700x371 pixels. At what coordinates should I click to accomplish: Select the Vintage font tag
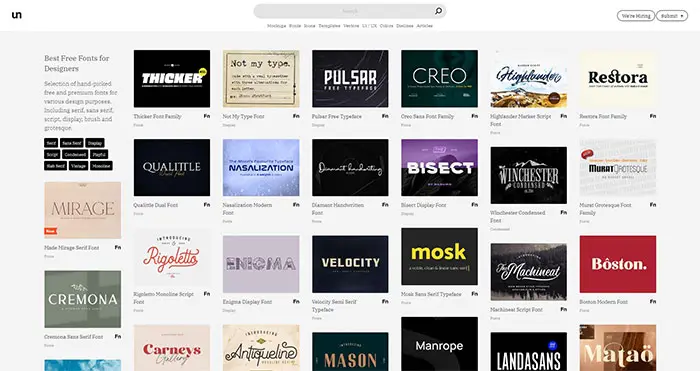[x=78, y=166]
